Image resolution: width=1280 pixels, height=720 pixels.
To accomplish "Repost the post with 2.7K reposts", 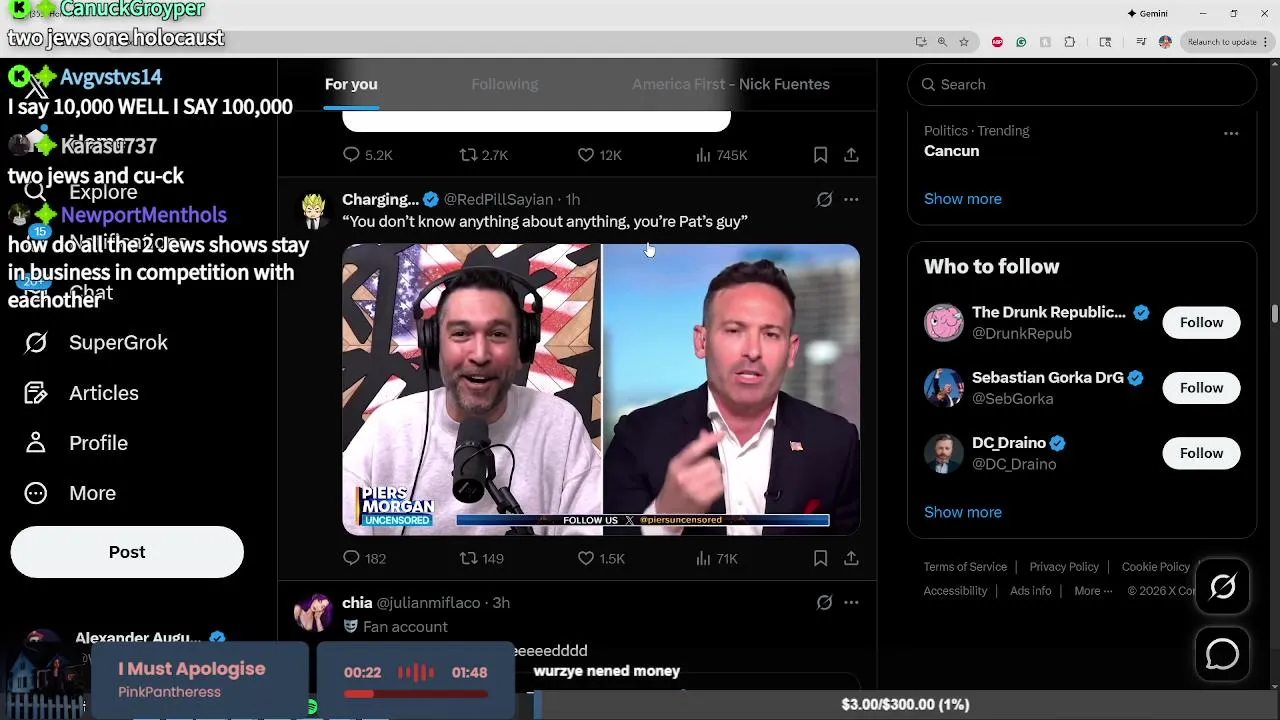I will (x=484, y=155).
